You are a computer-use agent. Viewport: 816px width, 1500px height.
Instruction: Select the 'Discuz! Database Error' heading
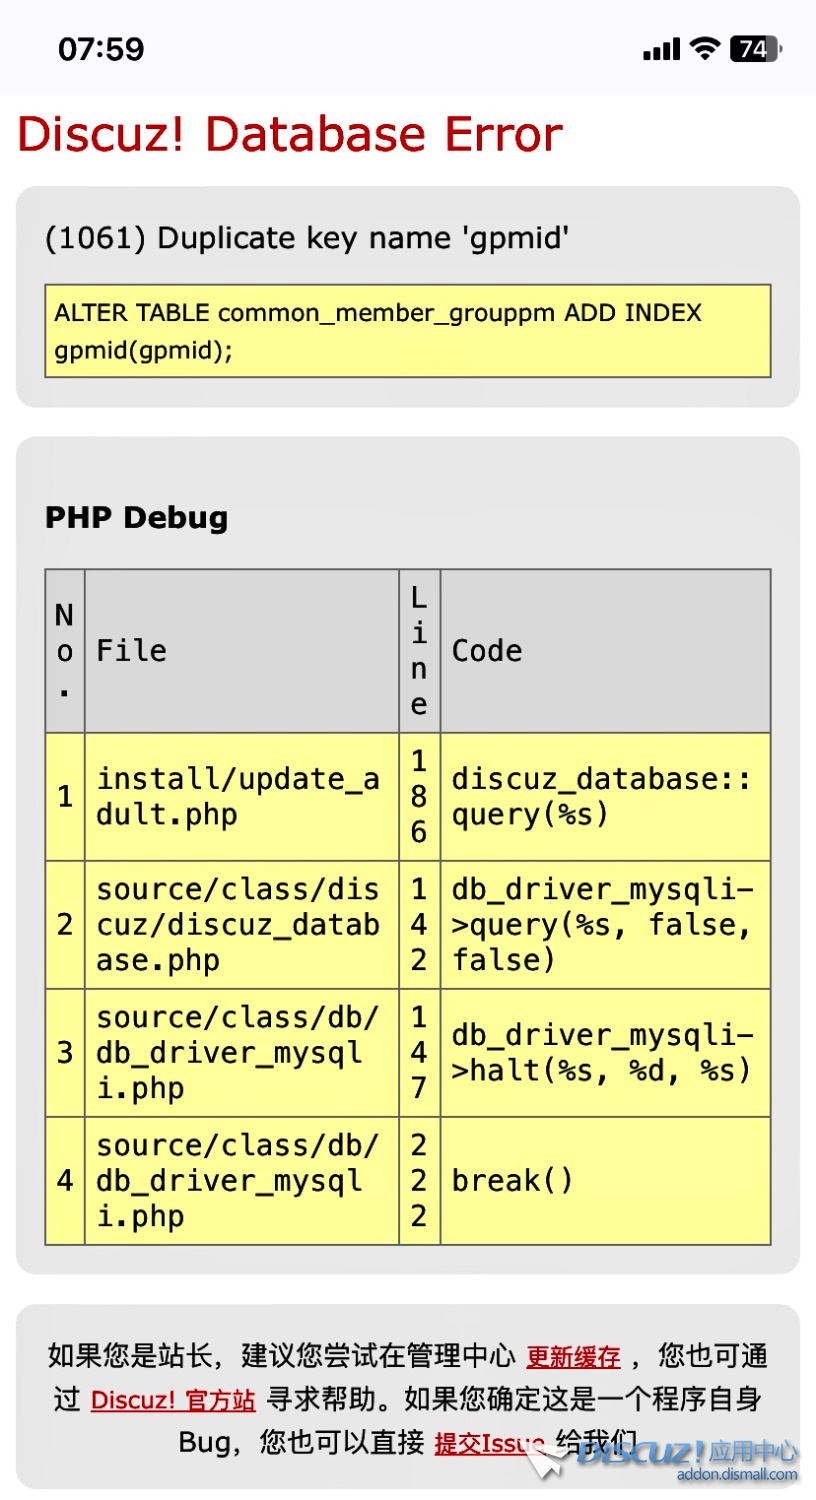290,134
